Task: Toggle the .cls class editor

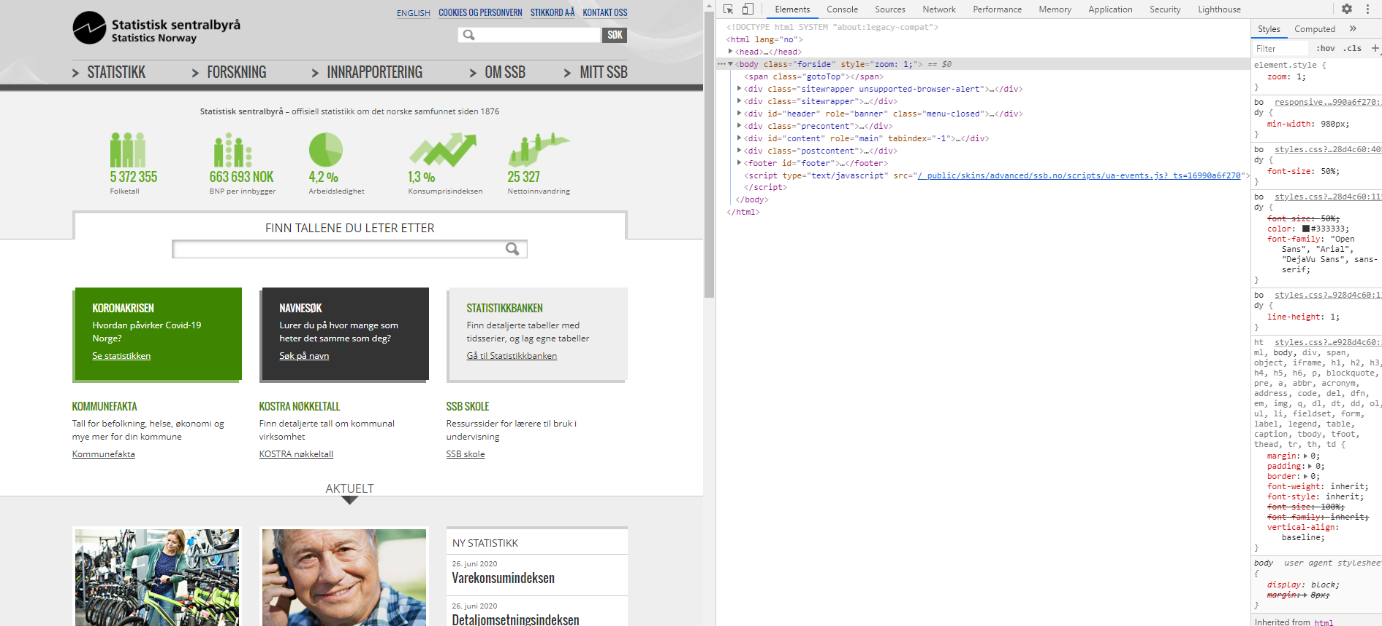Action: coord(1352,48)
